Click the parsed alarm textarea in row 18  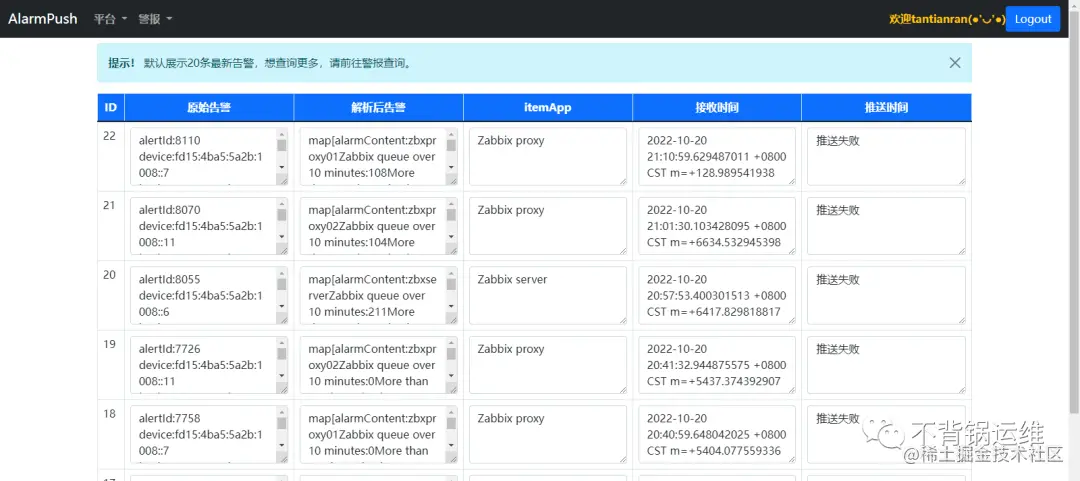click(x=378, y=434)
